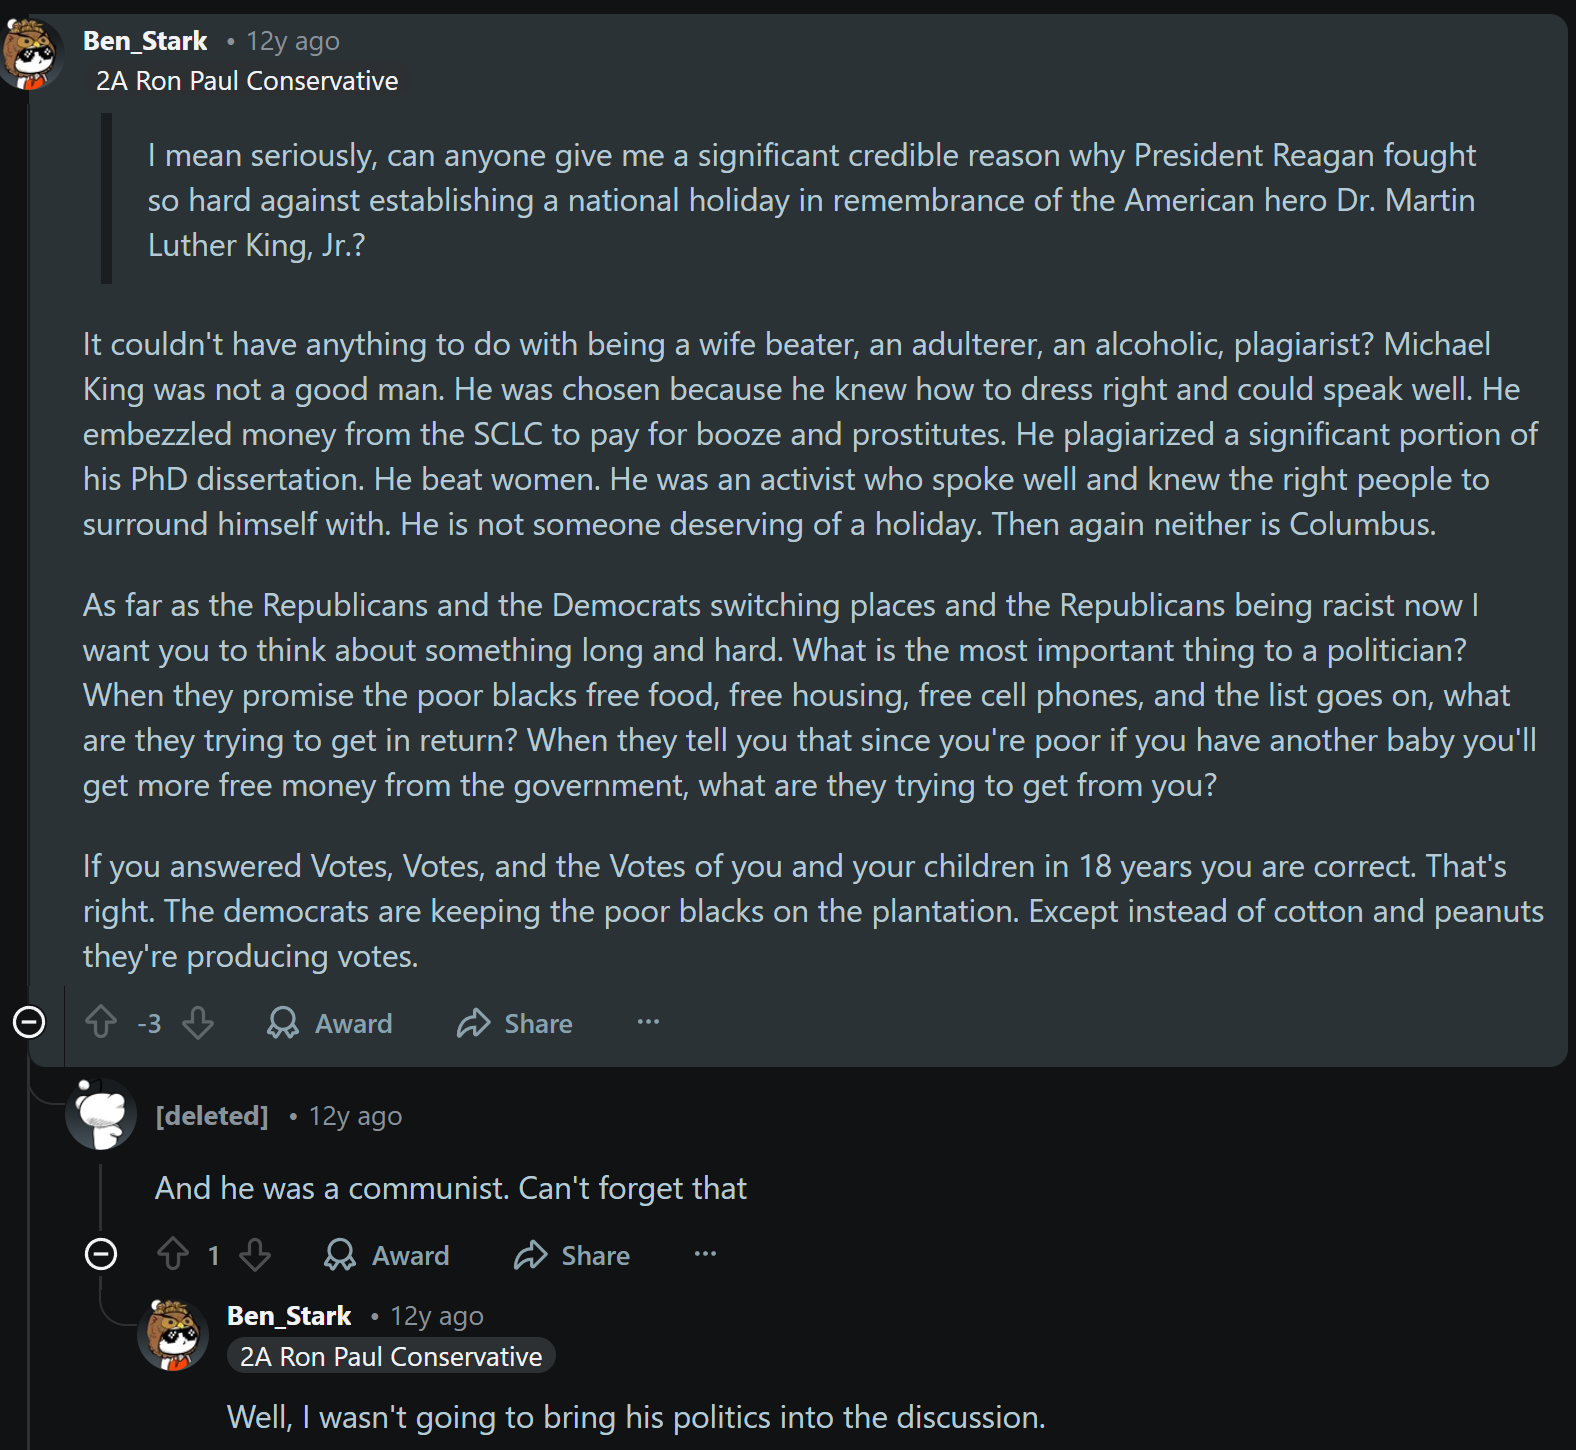Viewport: 1576px width, 1450px height.
Task: Click Ben_Stark's avatar on the top comment
Action: click(30, 53)
